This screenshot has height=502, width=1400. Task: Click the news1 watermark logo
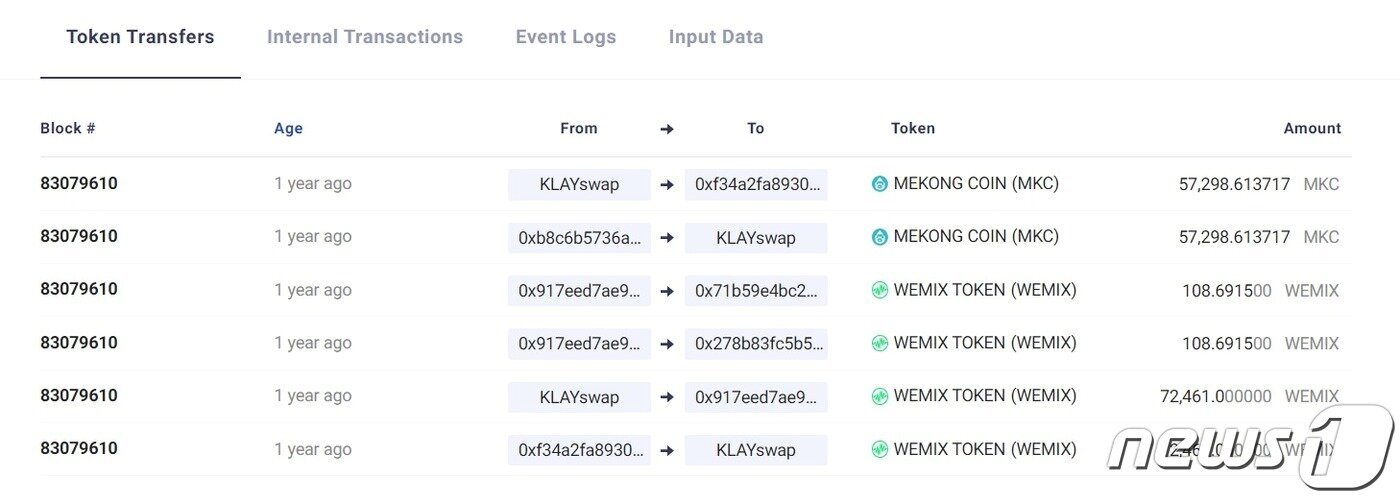tap(1250, 447)
